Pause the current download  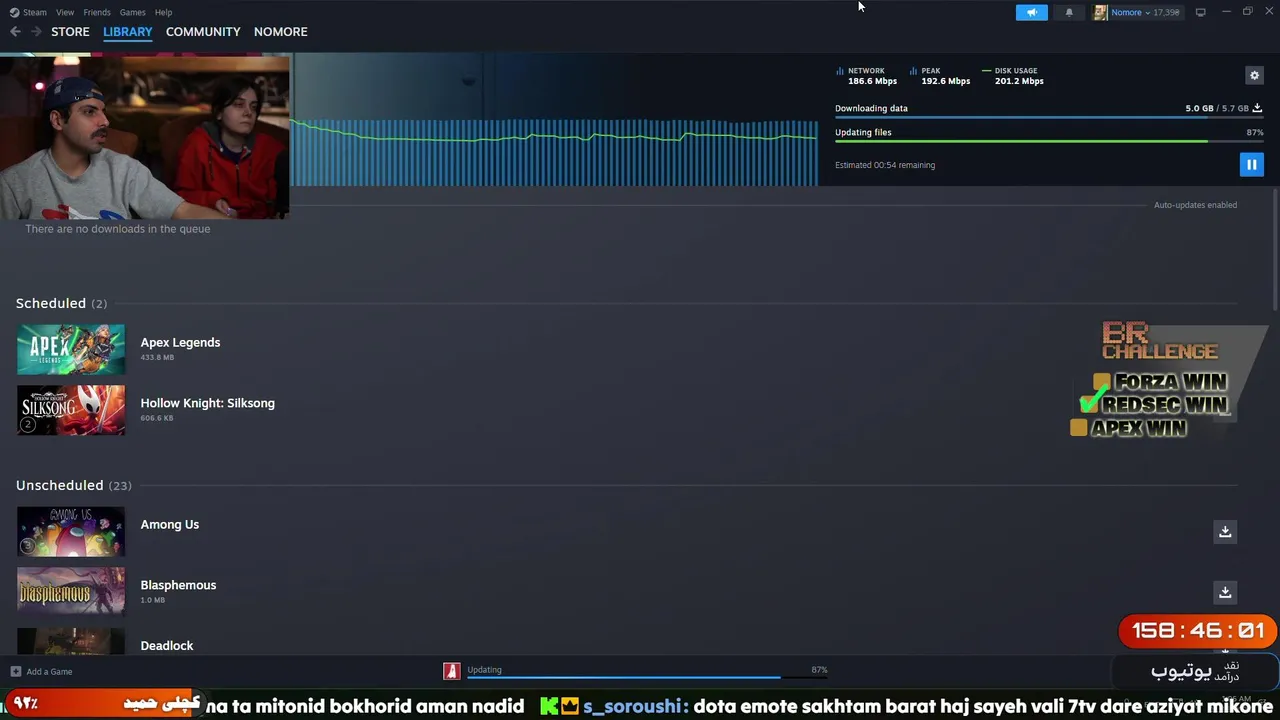[1251, 165]
